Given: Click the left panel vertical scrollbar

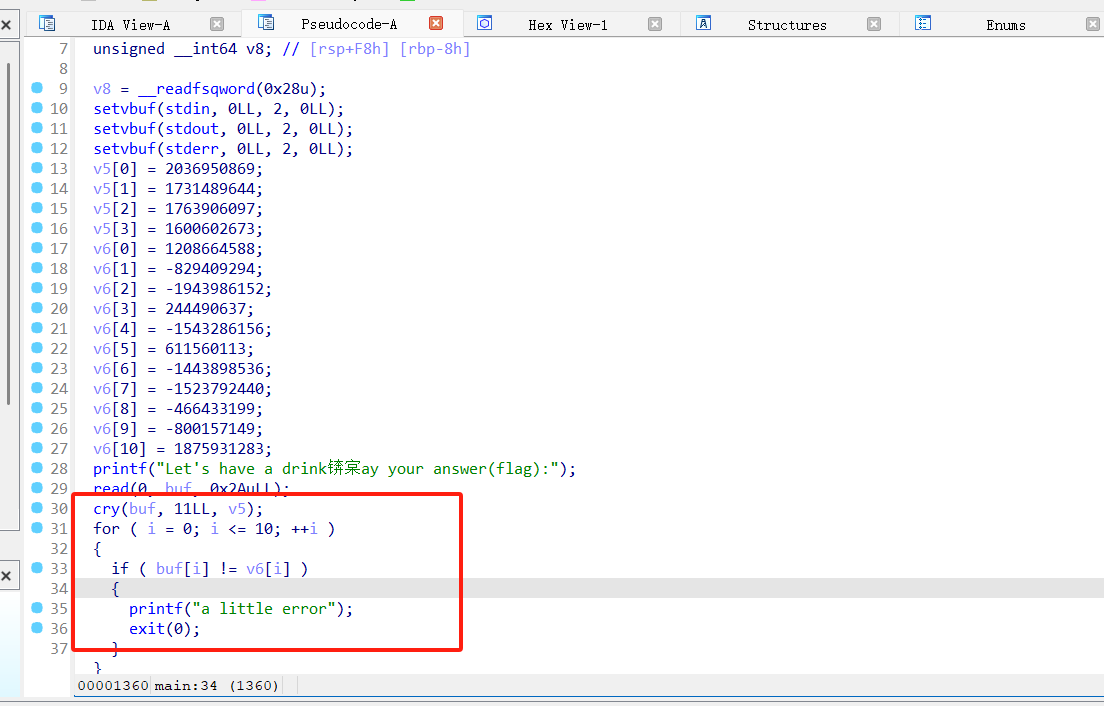Looking at the screenshot, I should pos(8,230).
